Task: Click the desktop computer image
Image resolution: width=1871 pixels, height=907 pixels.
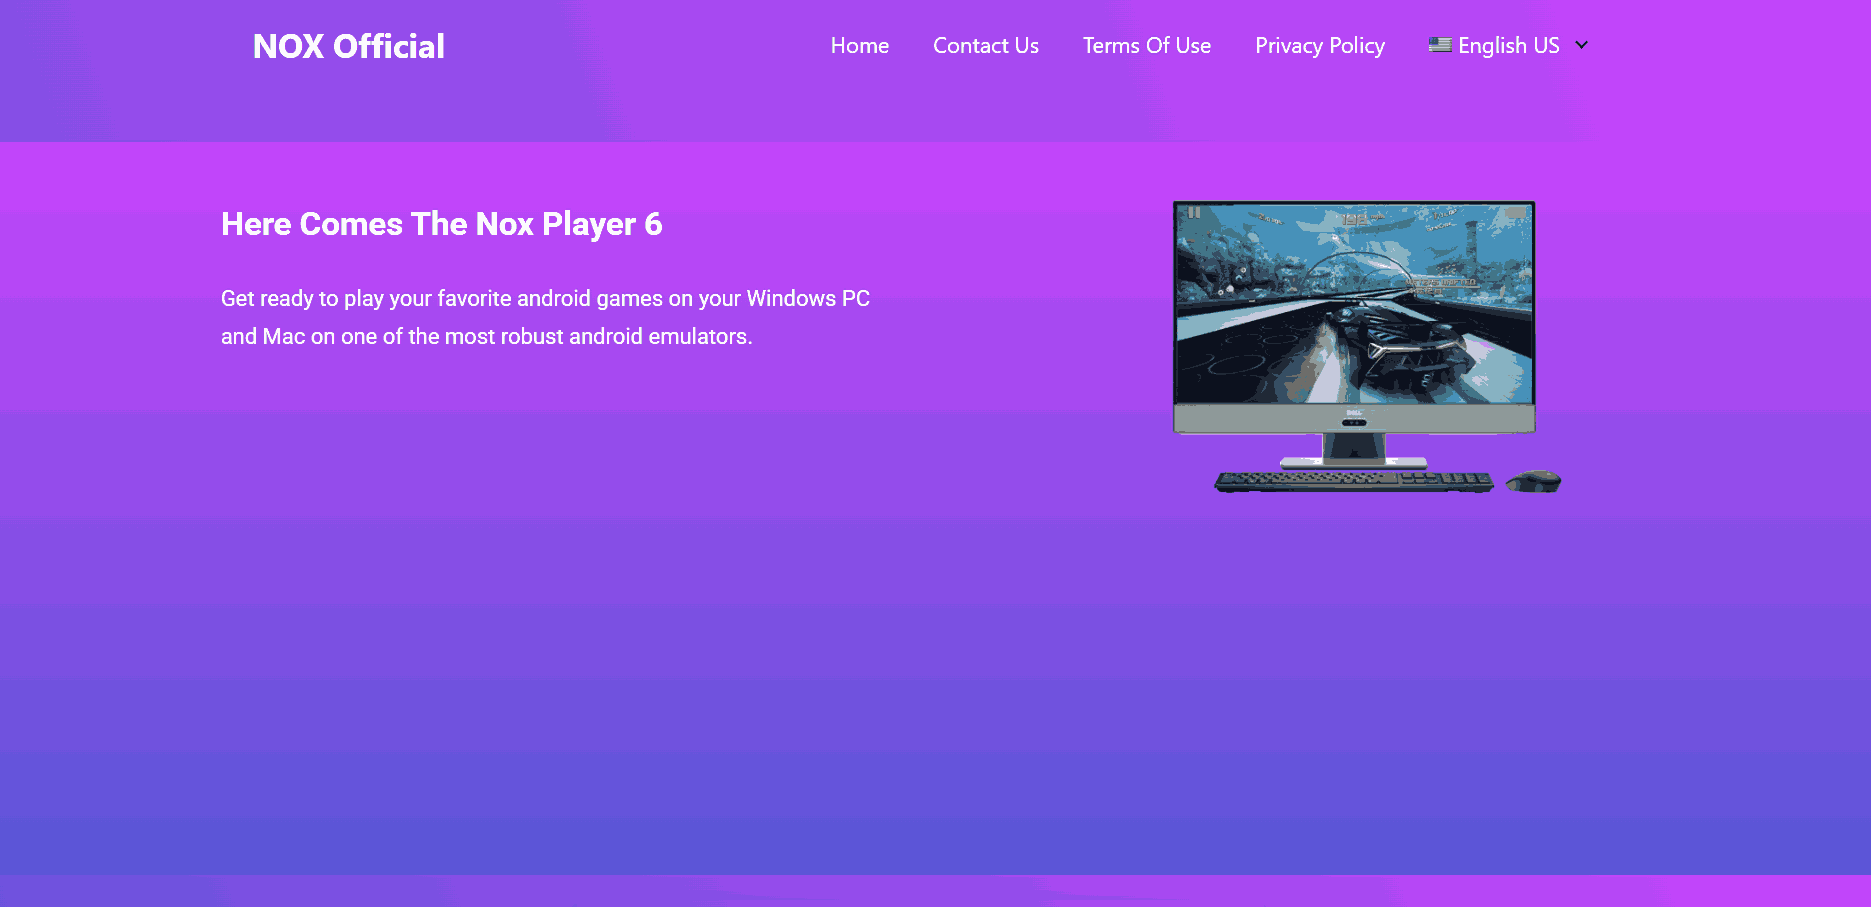Action: [x=1366, y=347]
